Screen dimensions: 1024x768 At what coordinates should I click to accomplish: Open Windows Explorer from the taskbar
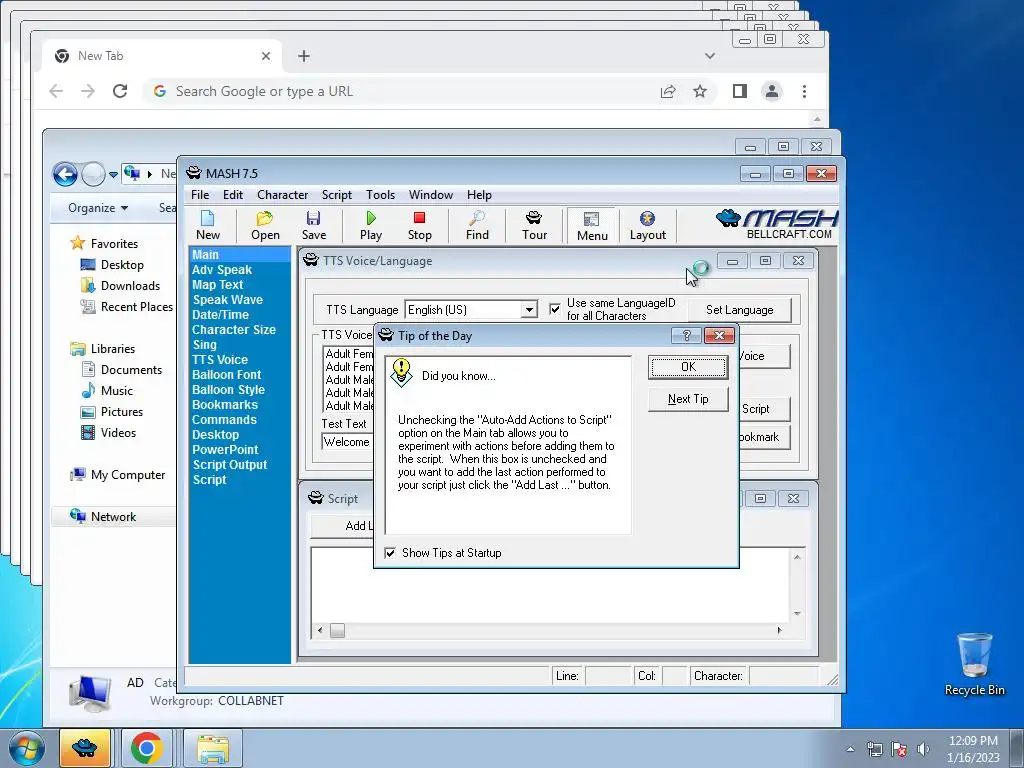click(x=212, y=748)
